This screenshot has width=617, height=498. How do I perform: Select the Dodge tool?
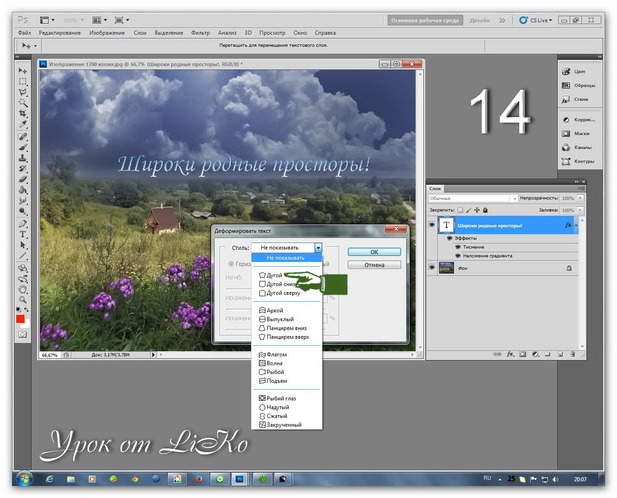coord(23,211)
